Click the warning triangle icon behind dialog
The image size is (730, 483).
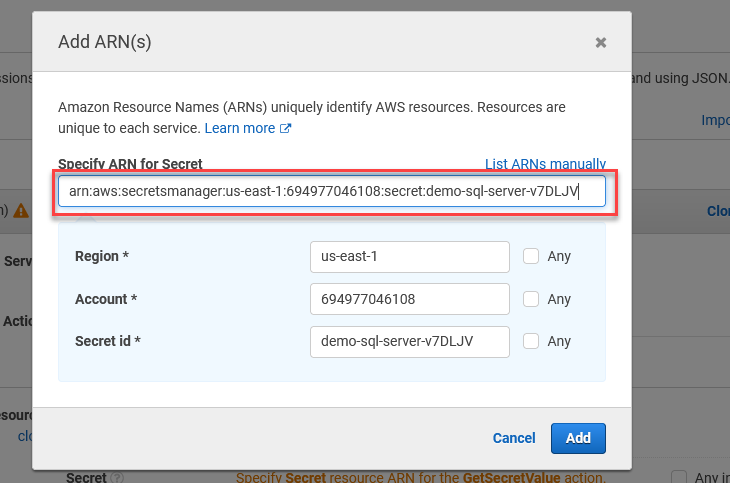pyautogui.click(x=21, y=211)
